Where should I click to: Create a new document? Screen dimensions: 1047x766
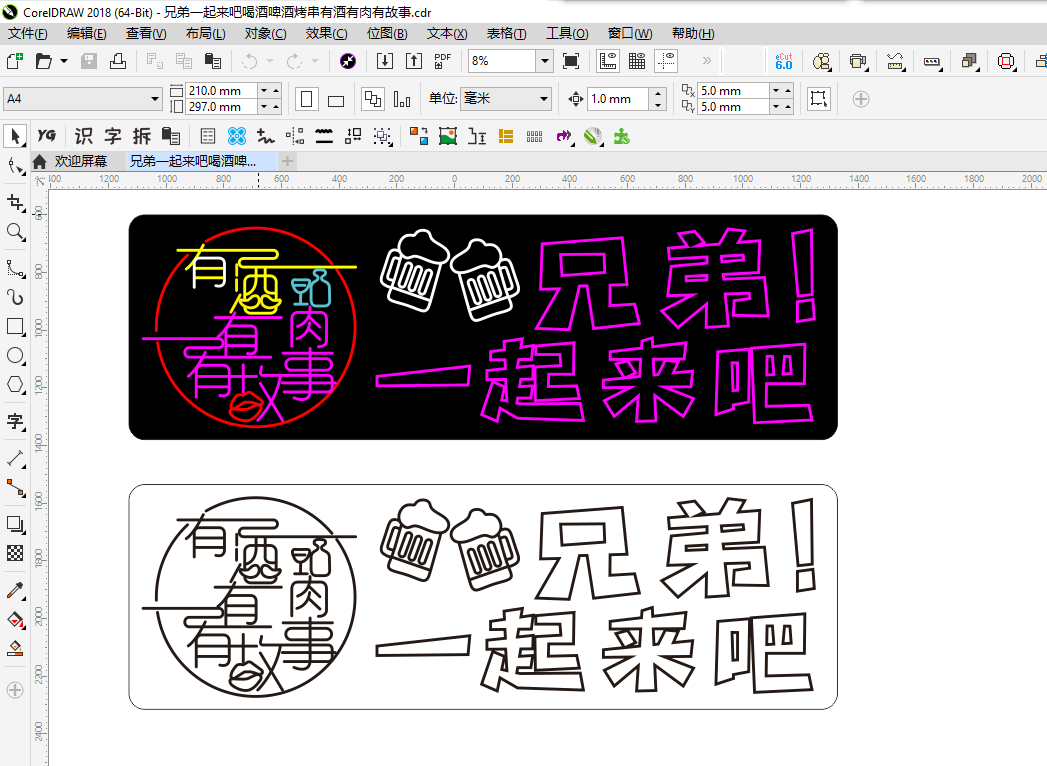pyautogui.click(x=15, y=61)
